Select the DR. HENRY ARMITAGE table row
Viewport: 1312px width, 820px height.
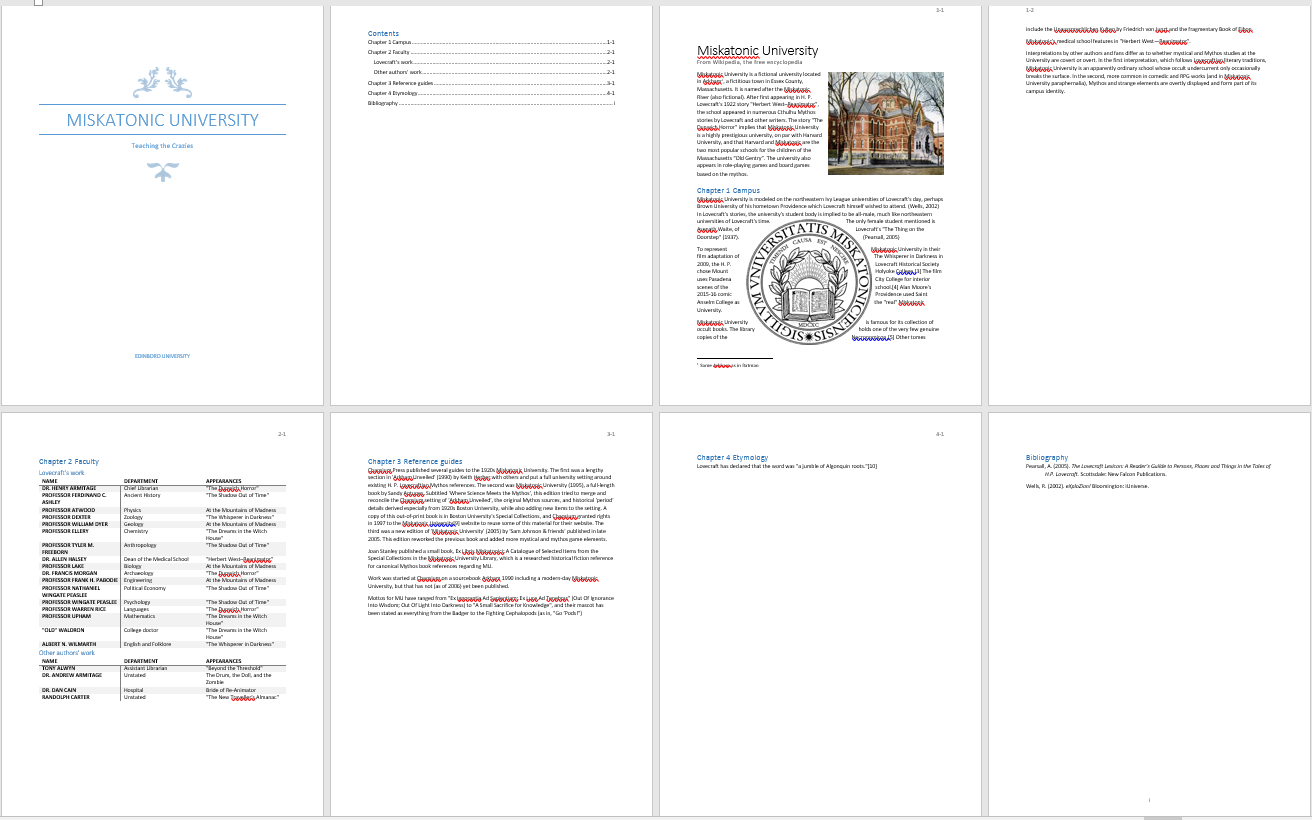click(162, 488)
